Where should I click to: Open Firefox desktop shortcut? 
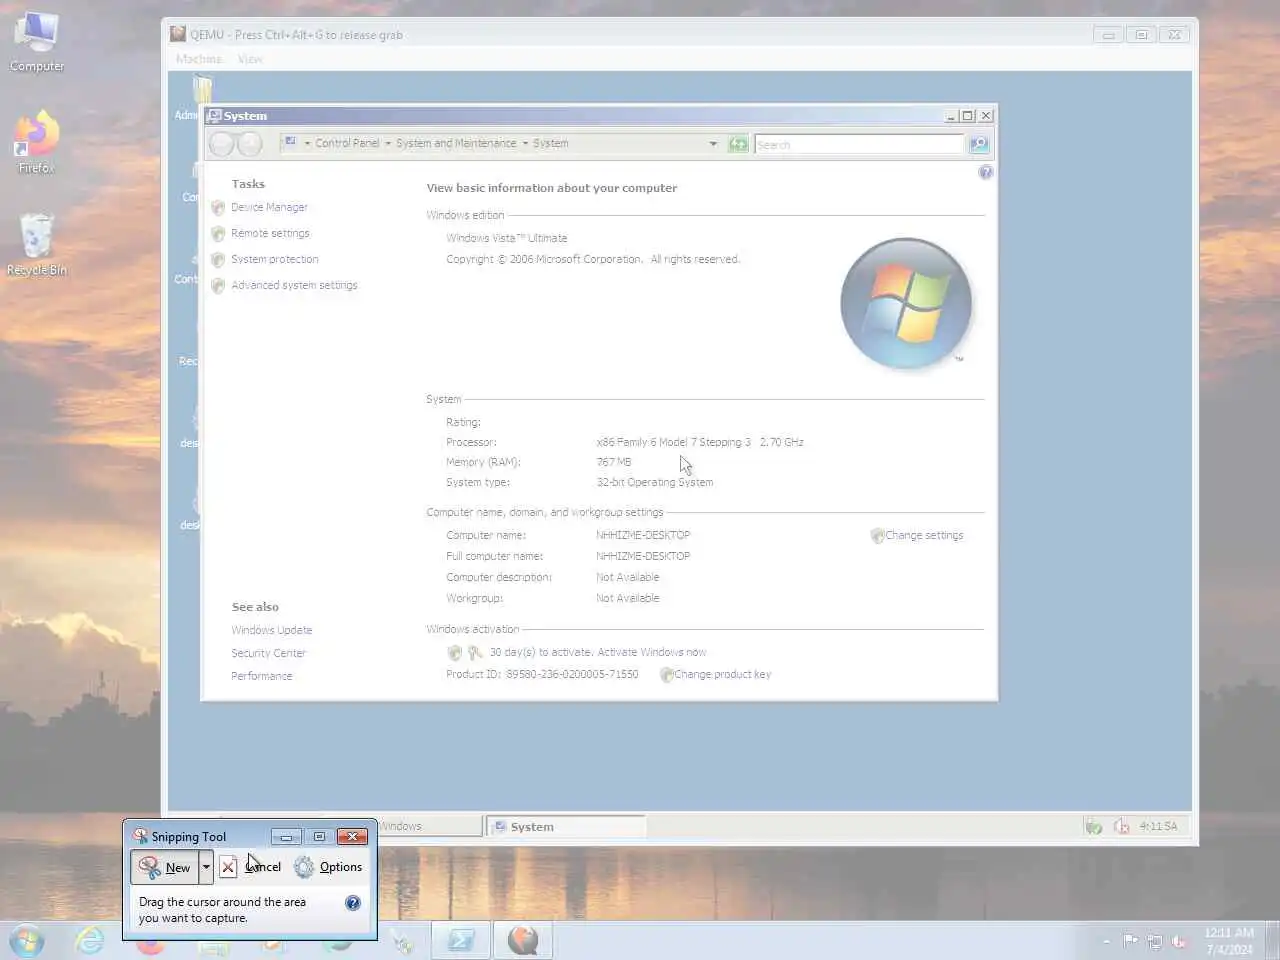coord(36,142)
